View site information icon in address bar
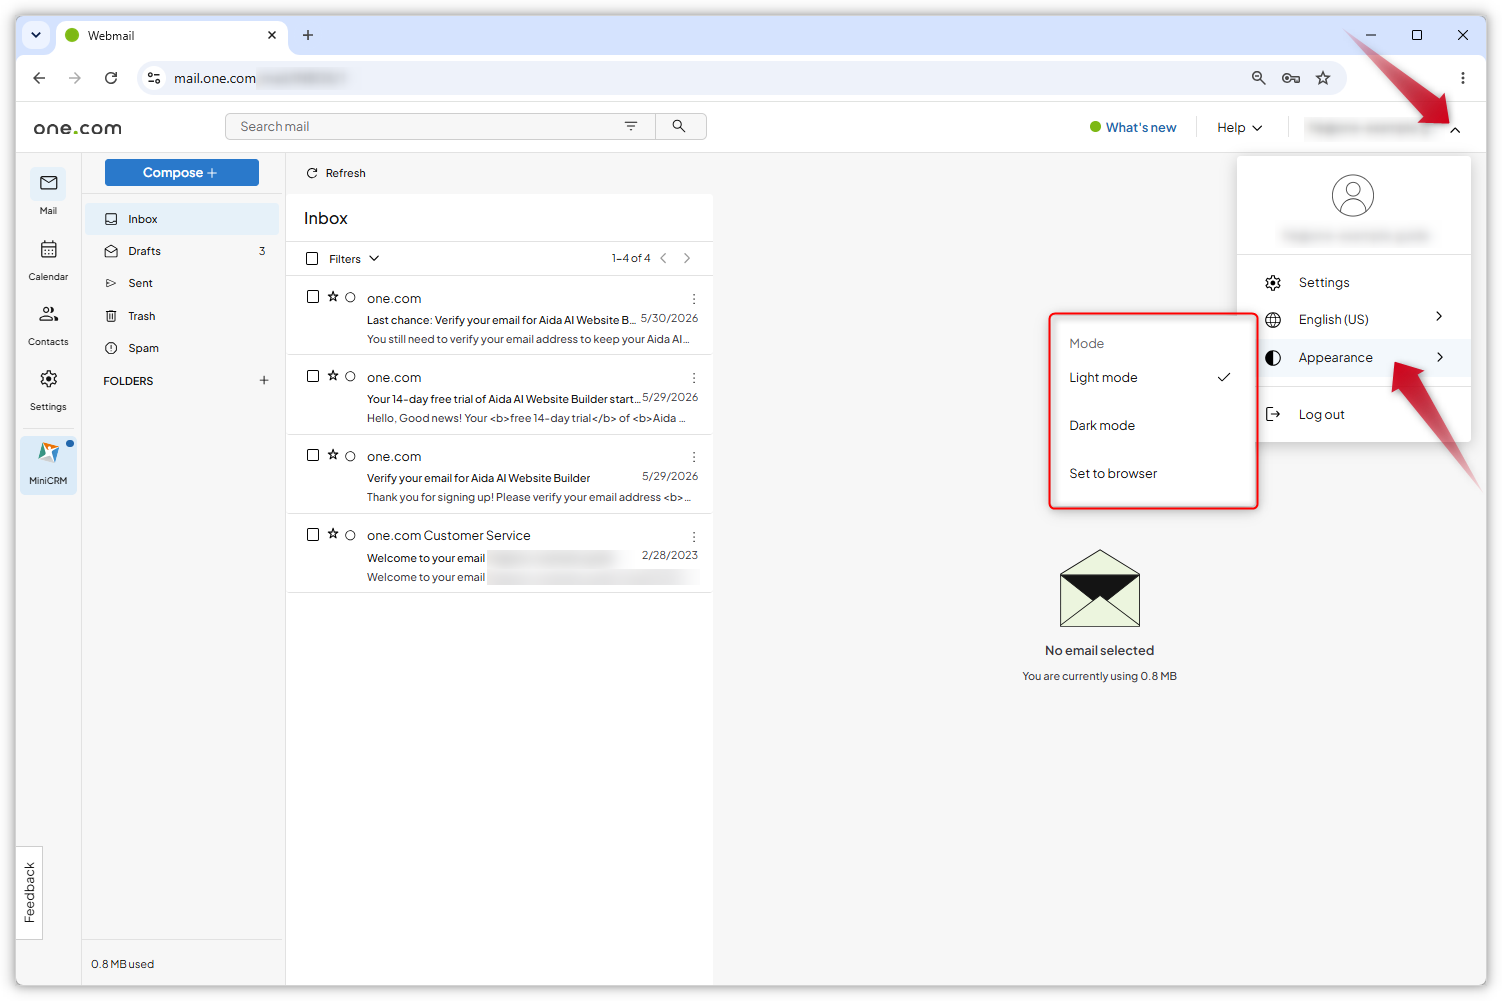The image size is (1502, 1001). [x=154, y=78]
